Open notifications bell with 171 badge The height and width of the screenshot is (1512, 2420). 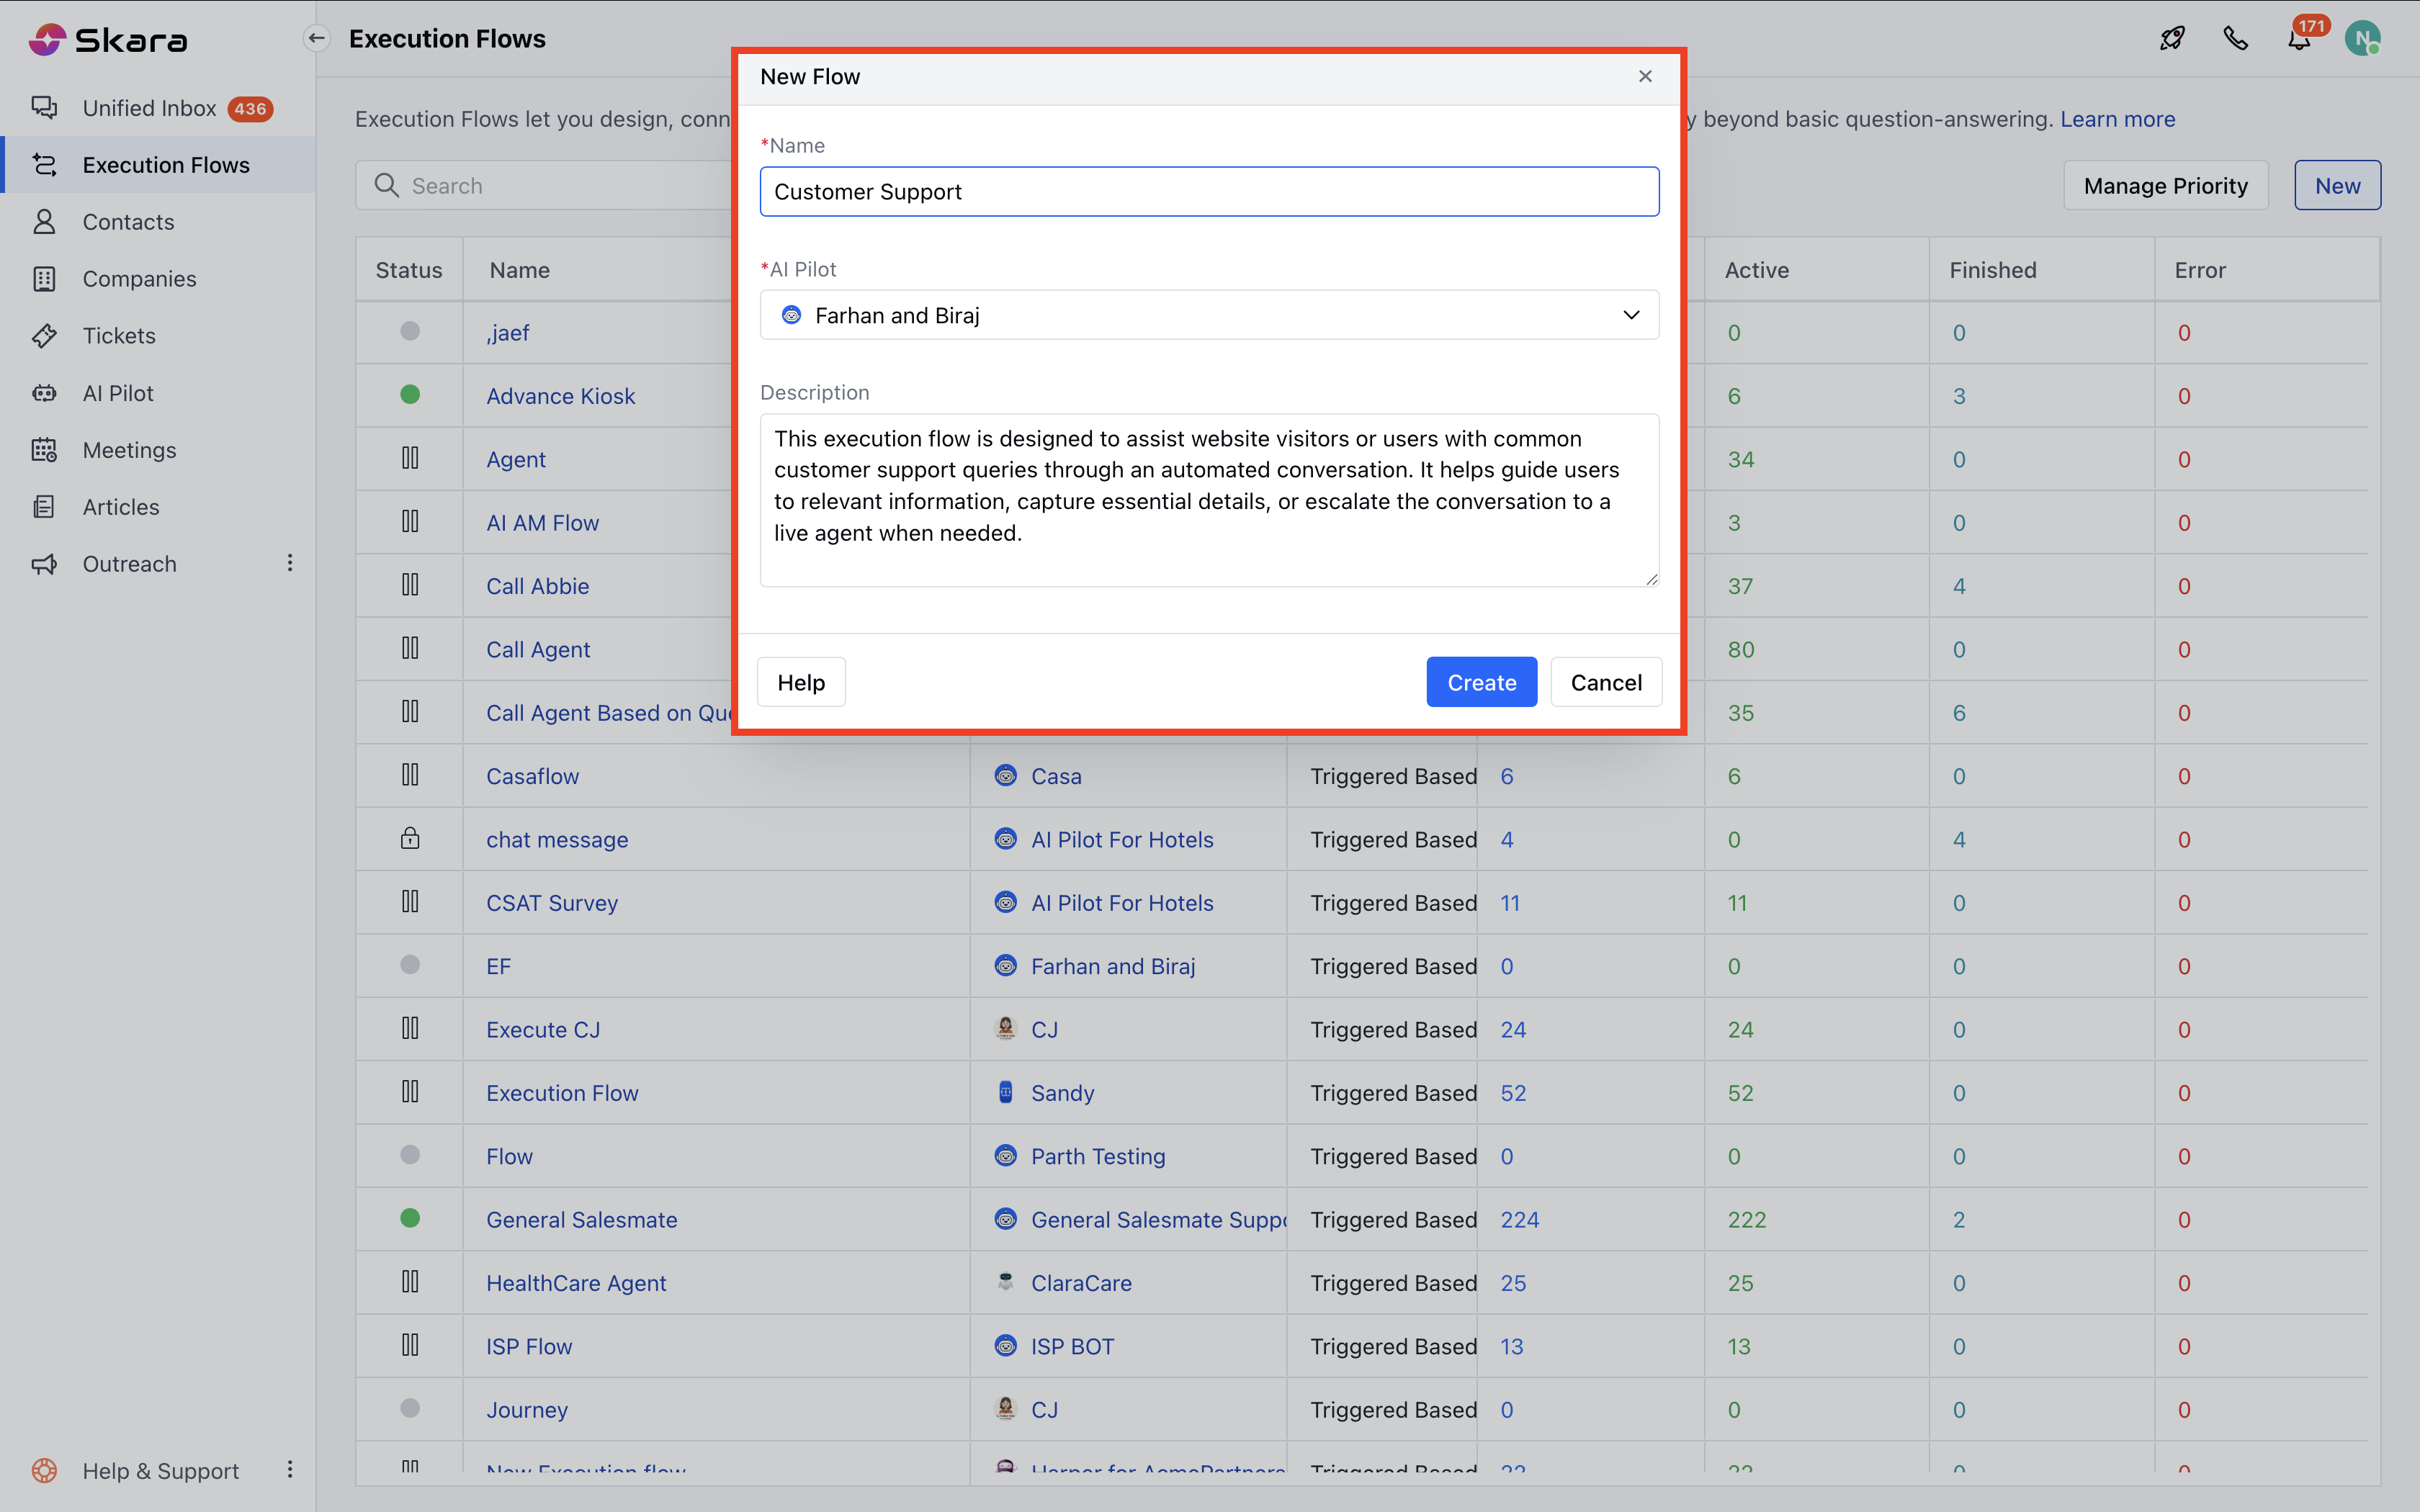pos(2299,40)
